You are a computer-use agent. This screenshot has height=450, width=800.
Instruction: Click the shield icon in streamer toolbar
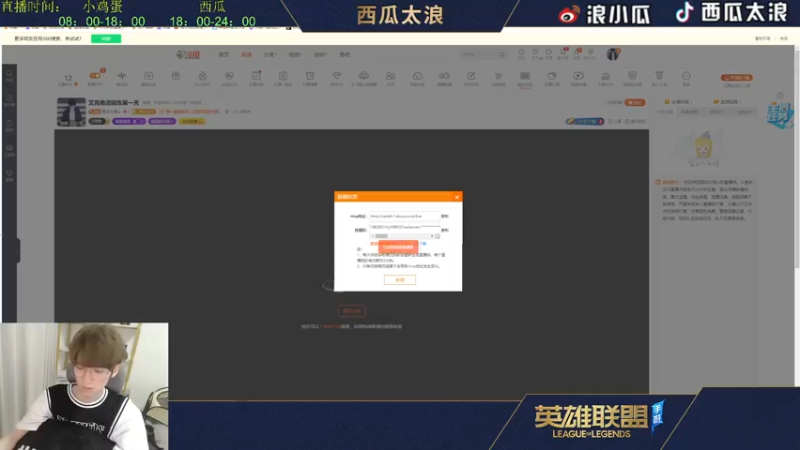[632, 77]
